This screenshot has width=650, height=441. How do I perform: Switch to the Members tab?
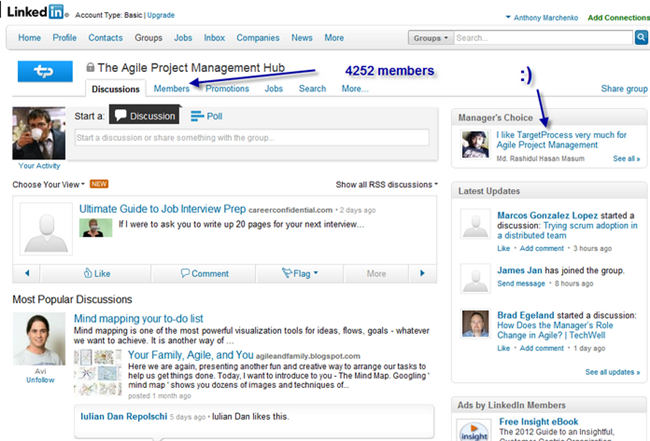coord(172,89)
